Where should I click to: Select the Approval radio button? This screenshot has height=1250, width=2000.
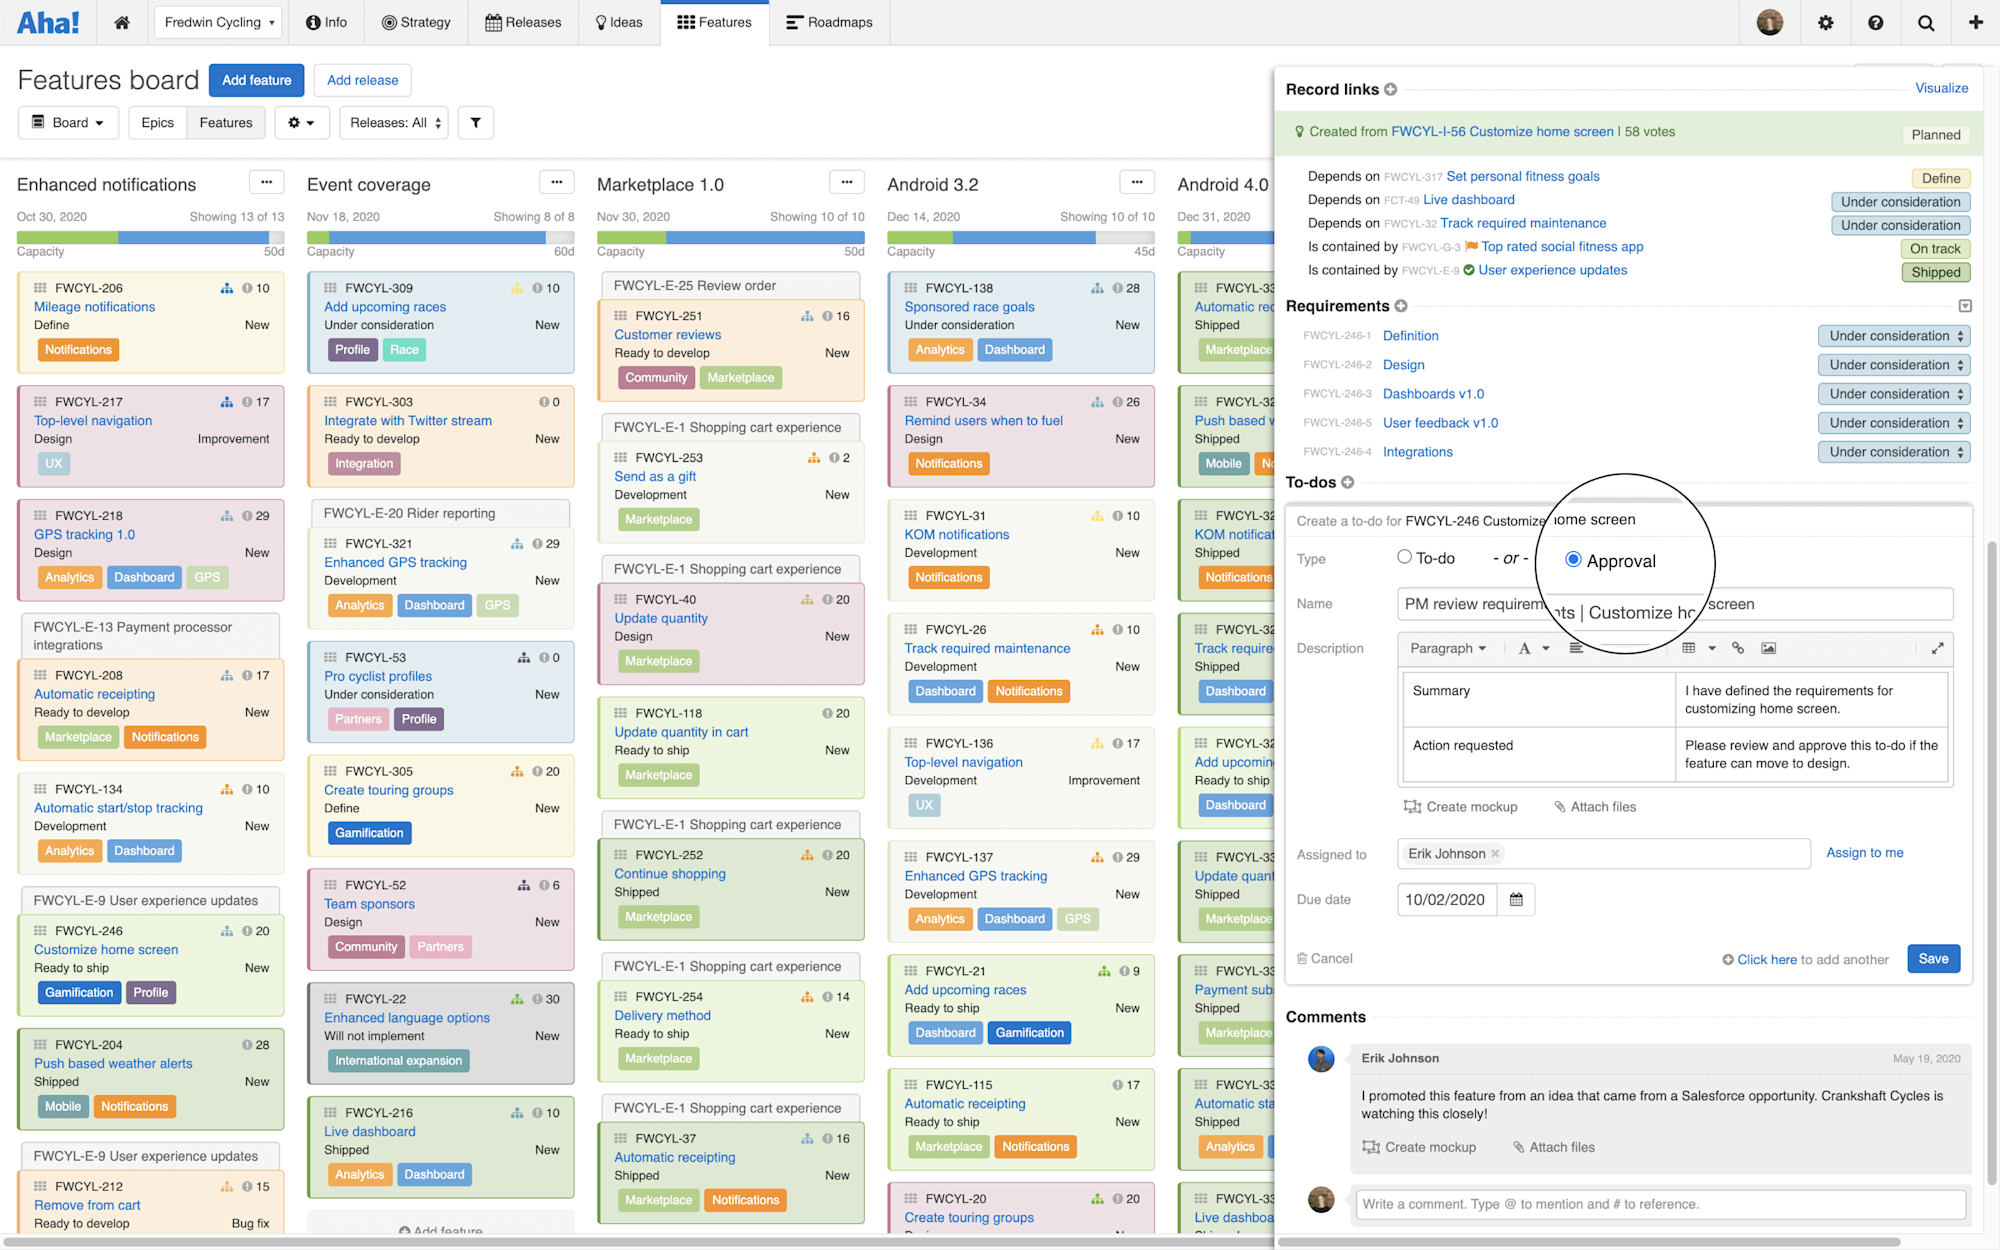tap(1574, 559)
